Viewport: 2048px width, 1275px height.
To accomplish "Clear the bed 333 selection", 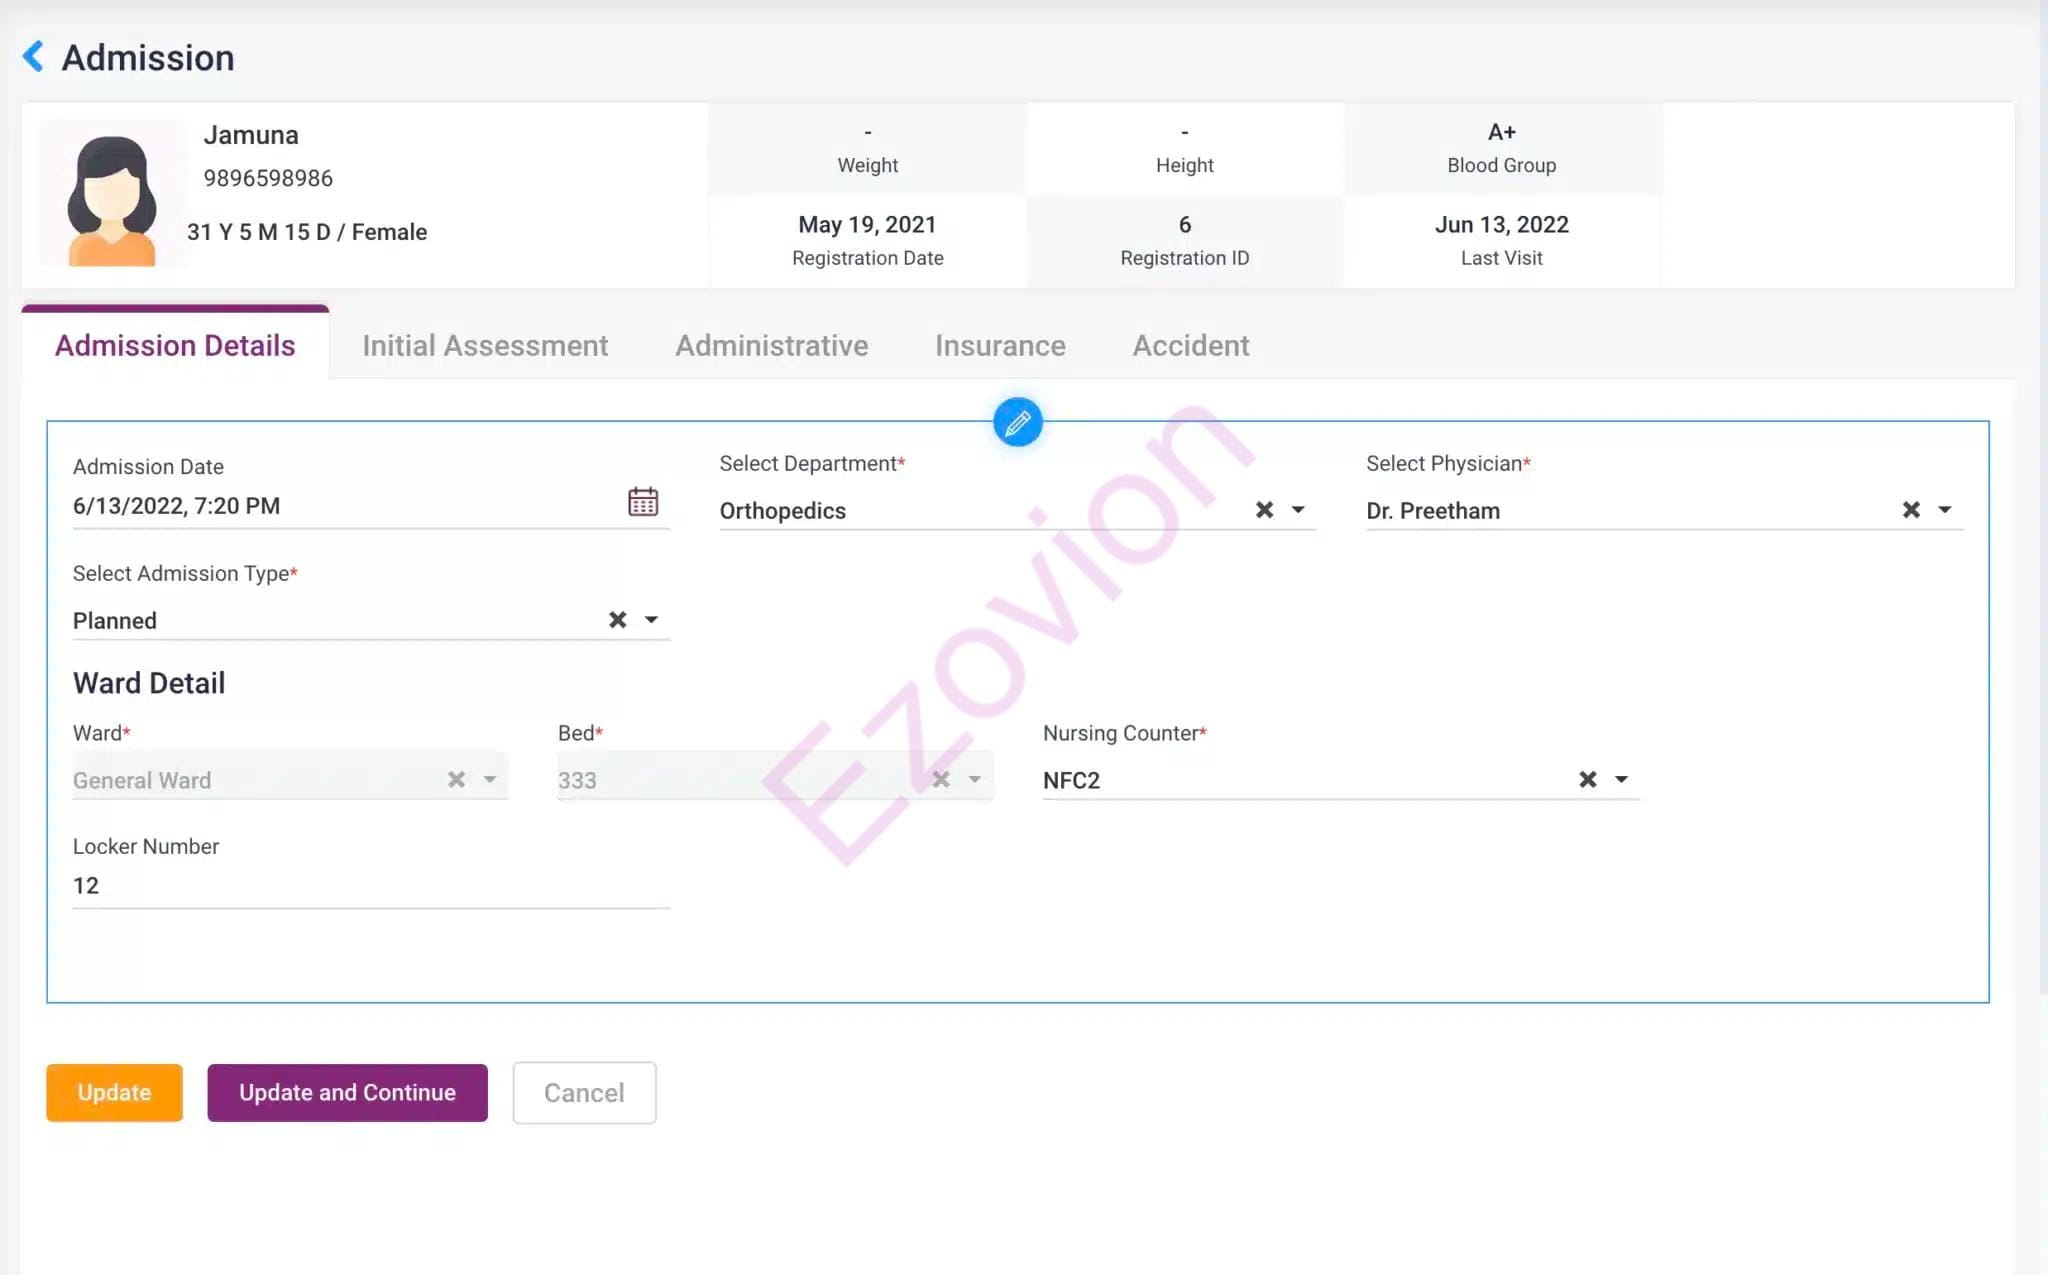I will coord(940,779).
